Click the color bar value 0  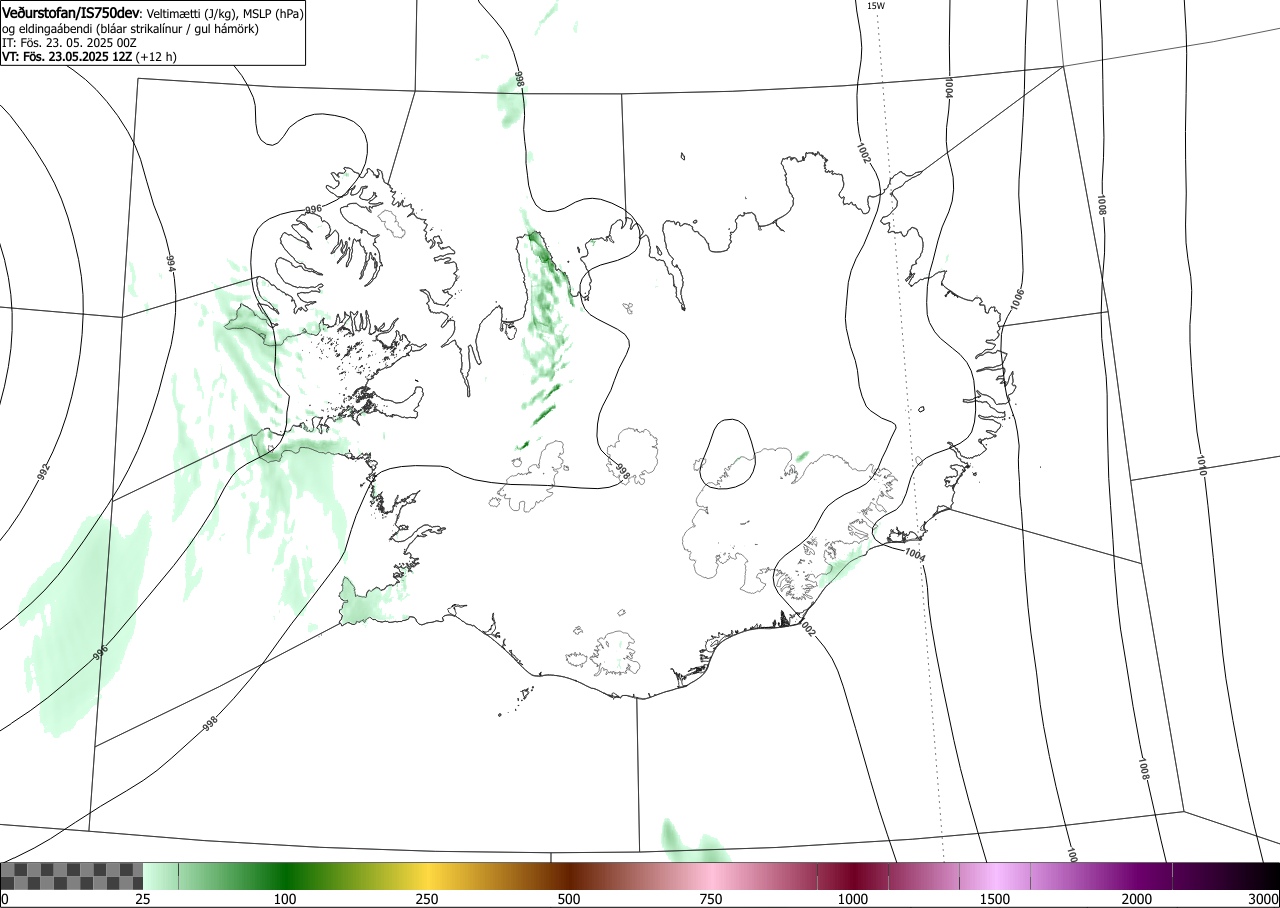coord(5,900)
